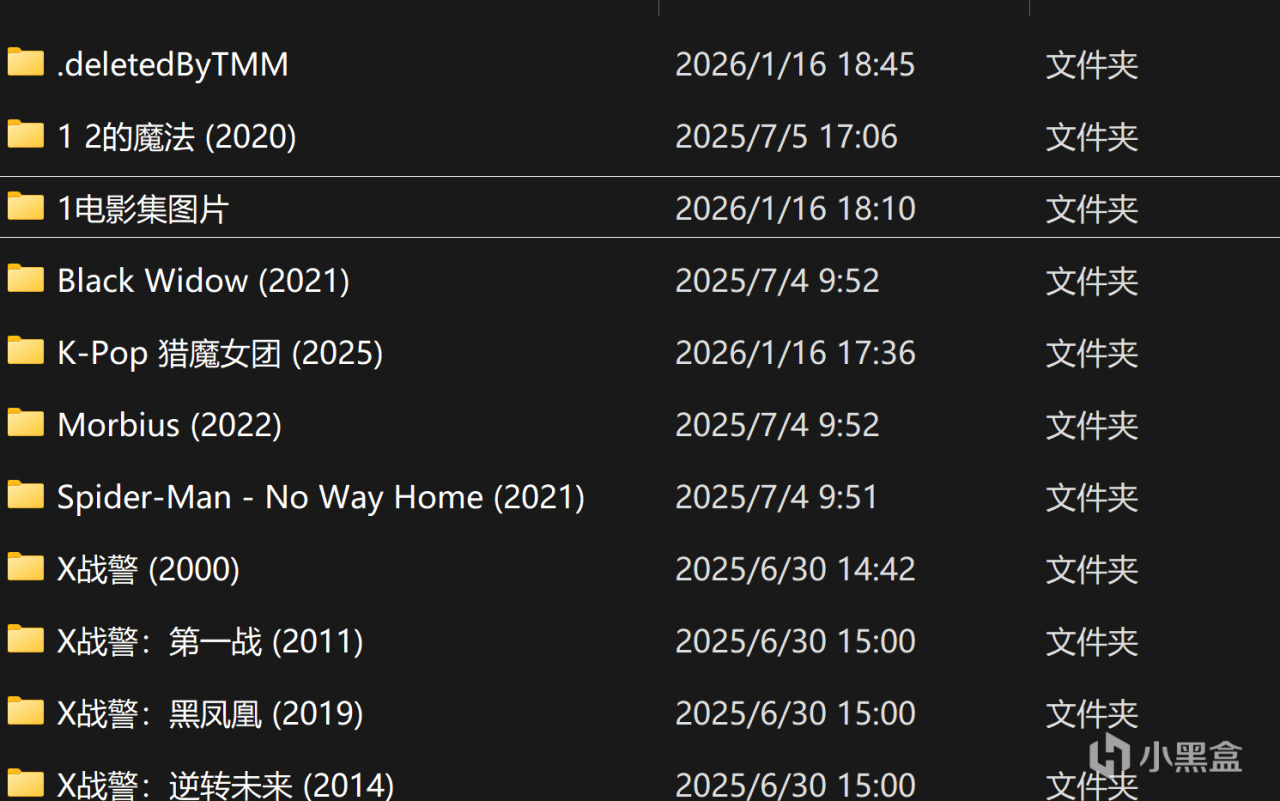The height and width of the screenshot is (801, 1280).
Task: Click the folder icon for Spider-Man - No Way Home
Action: 25,496
